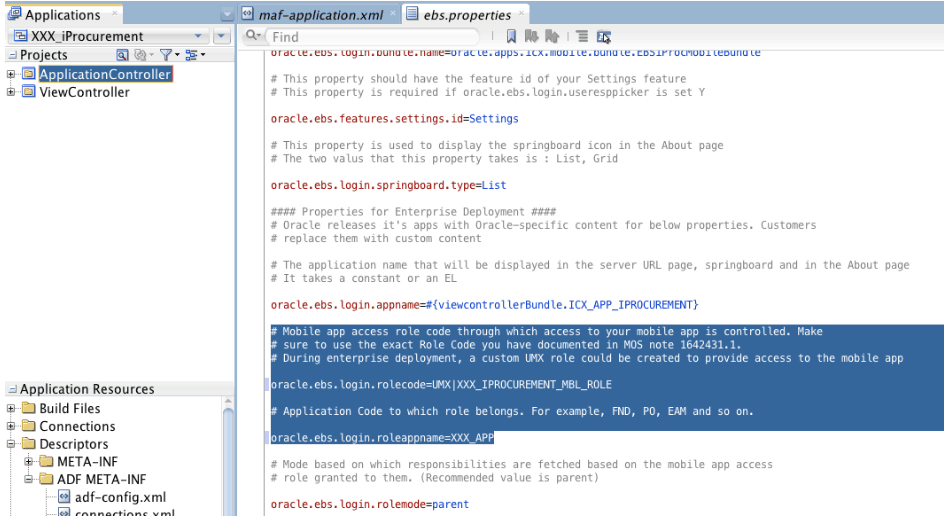Viewport: 944px width, 518px height.
Task: Focus the Find input field
Action: (x=373, y=37)
